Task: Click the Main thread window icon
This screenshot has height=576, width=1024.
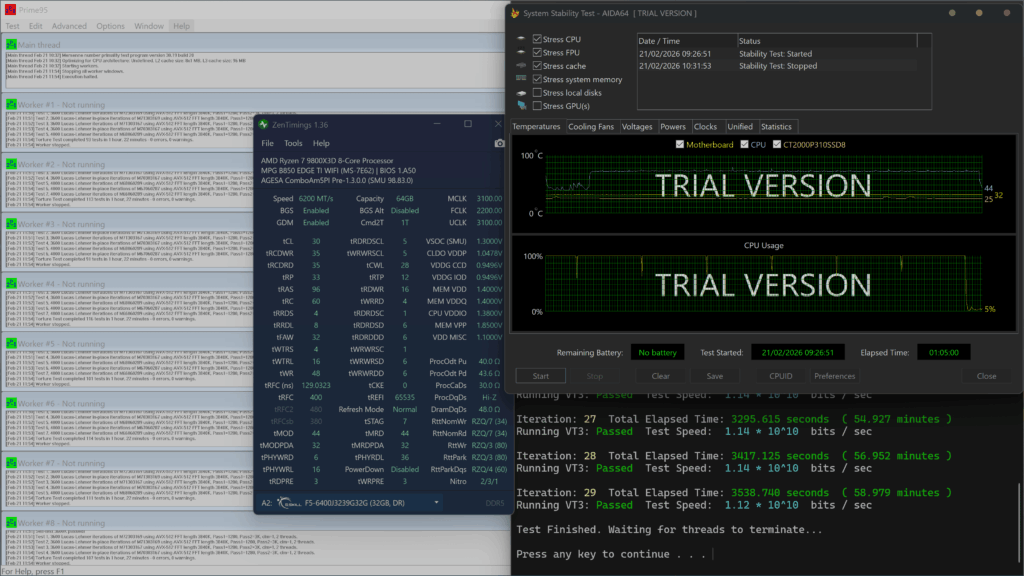Action: (x=10, y=45)
